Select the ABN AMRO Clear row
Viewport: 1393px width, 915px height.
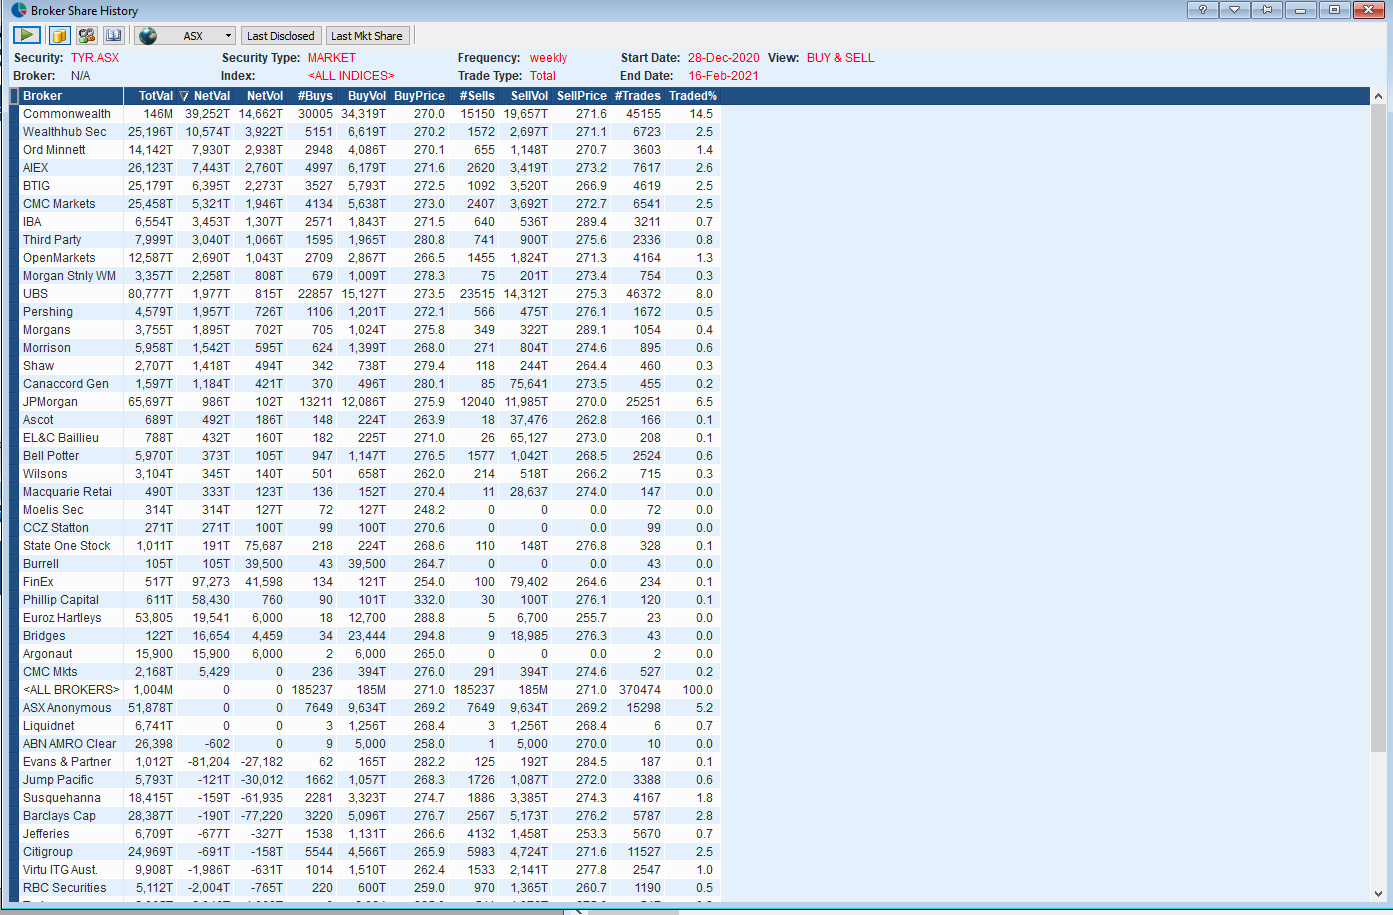[x=369, y=744]
